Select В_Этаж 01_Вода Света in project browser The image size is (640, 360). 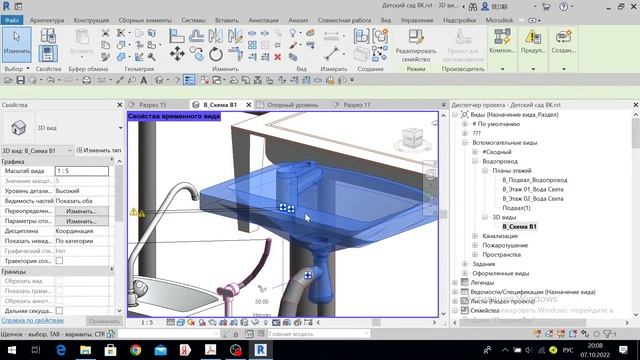click(532, 189)
